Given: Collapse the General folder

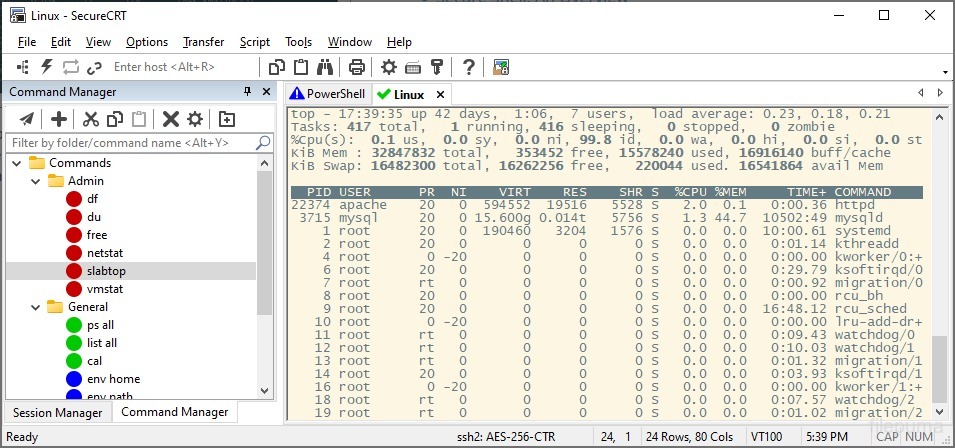Looking at the screenshot, I should (x=35, y=307).
